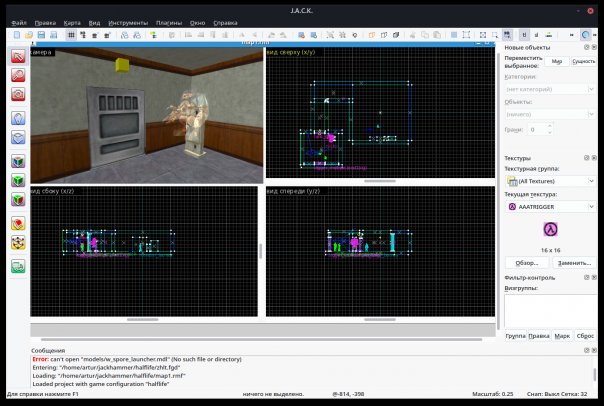The height and width of the screenshot is (406, 604).
Task: Choose the Мир move-selected option
Action: 558,61
